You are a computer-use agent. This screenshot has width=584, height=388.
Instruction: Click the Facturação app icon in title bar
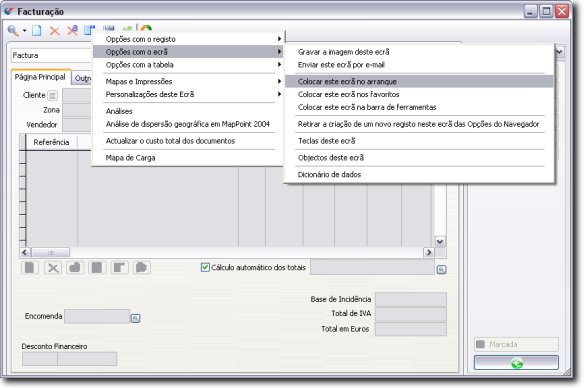pos(9,11)
